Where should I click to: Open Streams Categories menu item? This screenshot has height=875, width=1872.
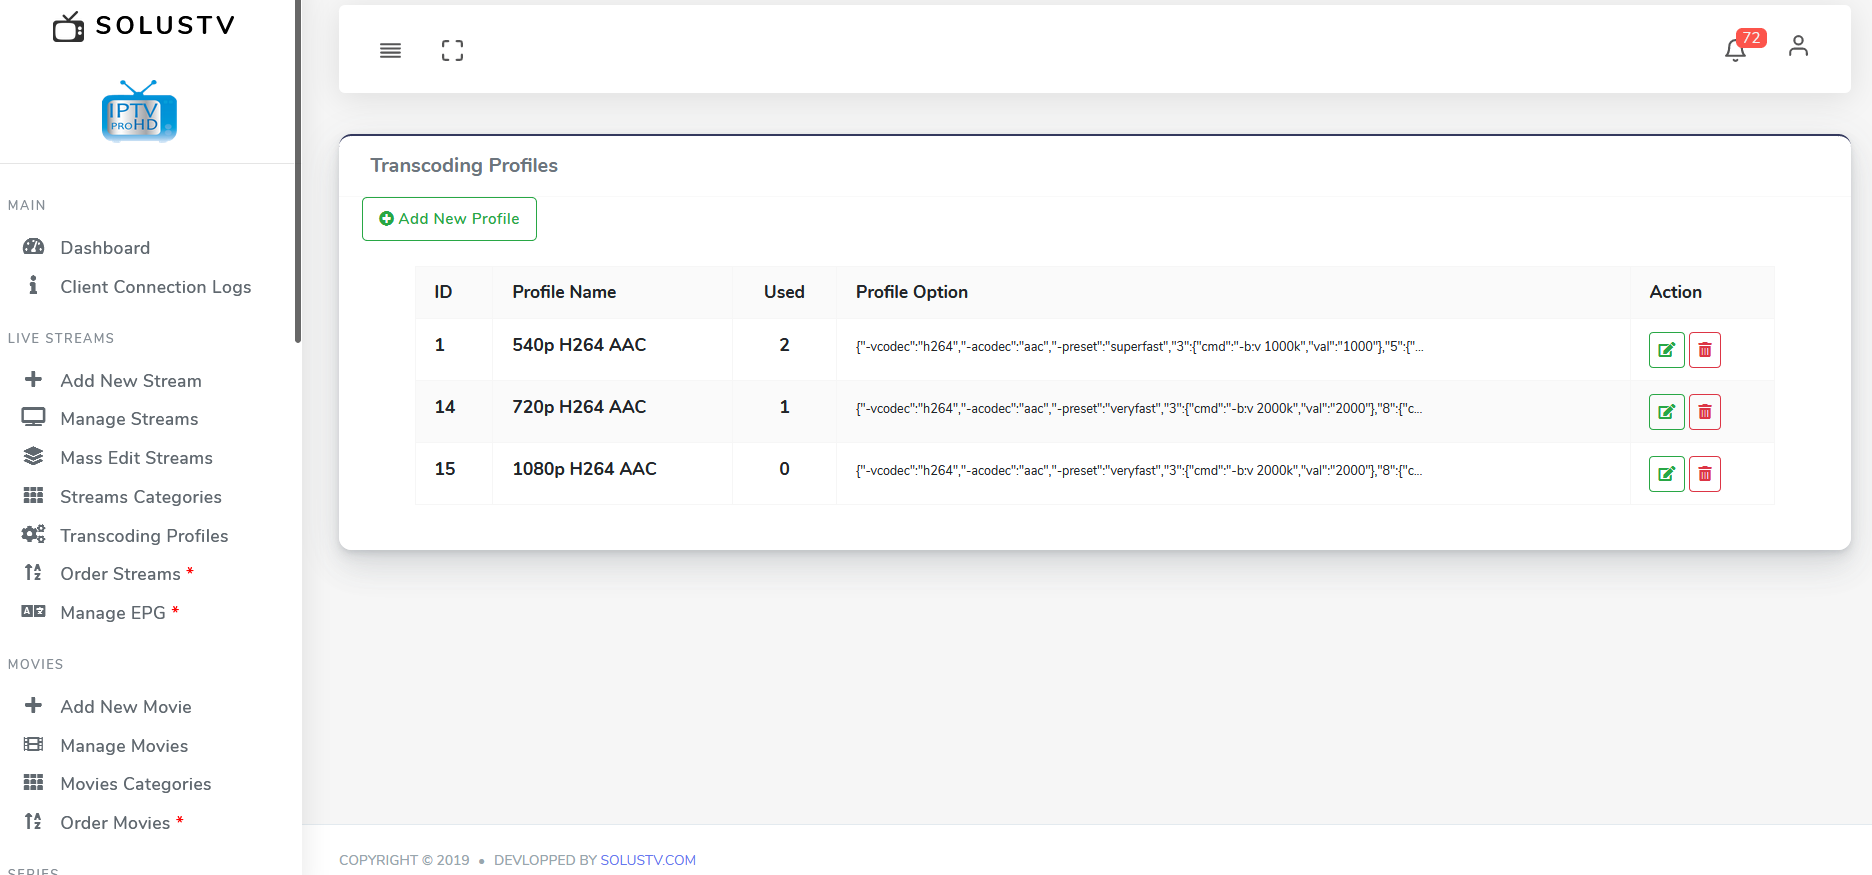coord(140,497)
